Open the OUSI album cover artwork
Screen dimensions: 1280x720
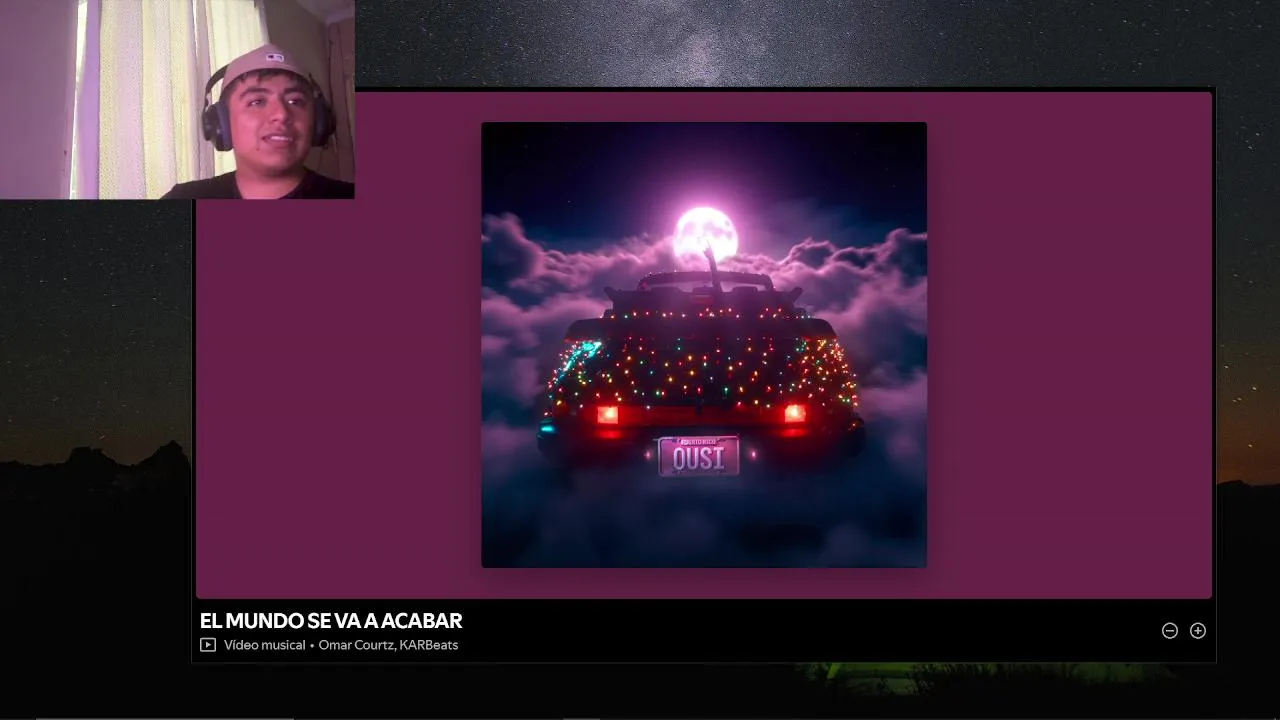click(x=704, y=345)
